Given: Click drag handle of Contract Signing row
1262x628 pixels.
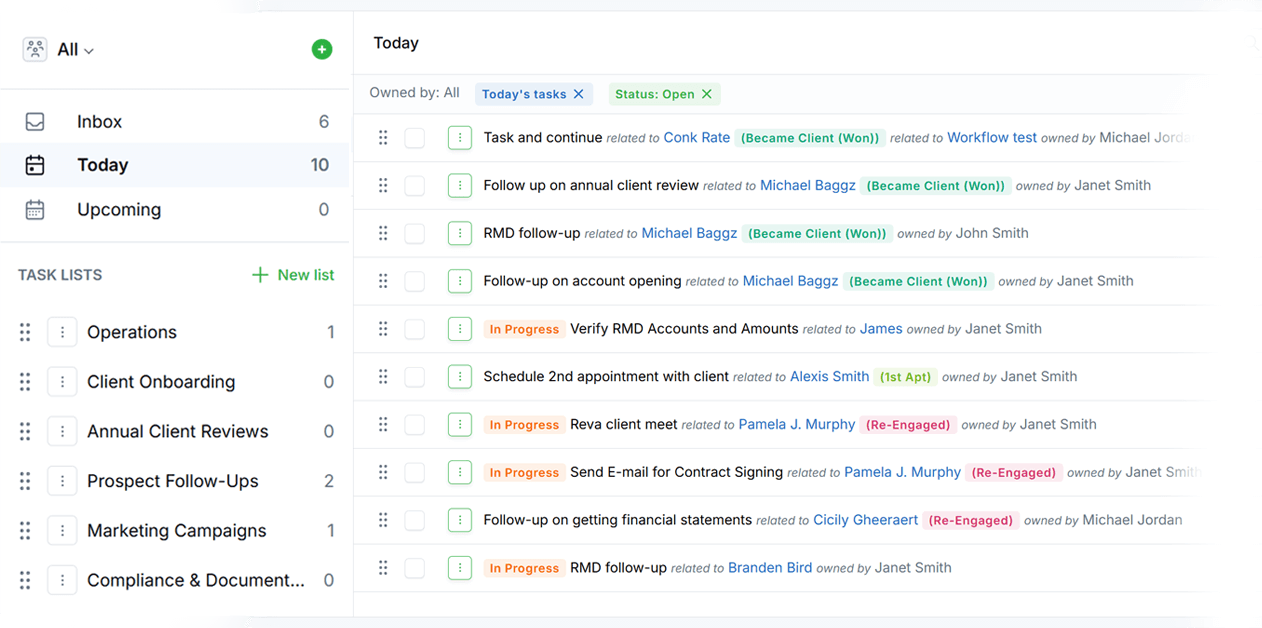Looking at the screenshot, I should [x=383, y=473].
